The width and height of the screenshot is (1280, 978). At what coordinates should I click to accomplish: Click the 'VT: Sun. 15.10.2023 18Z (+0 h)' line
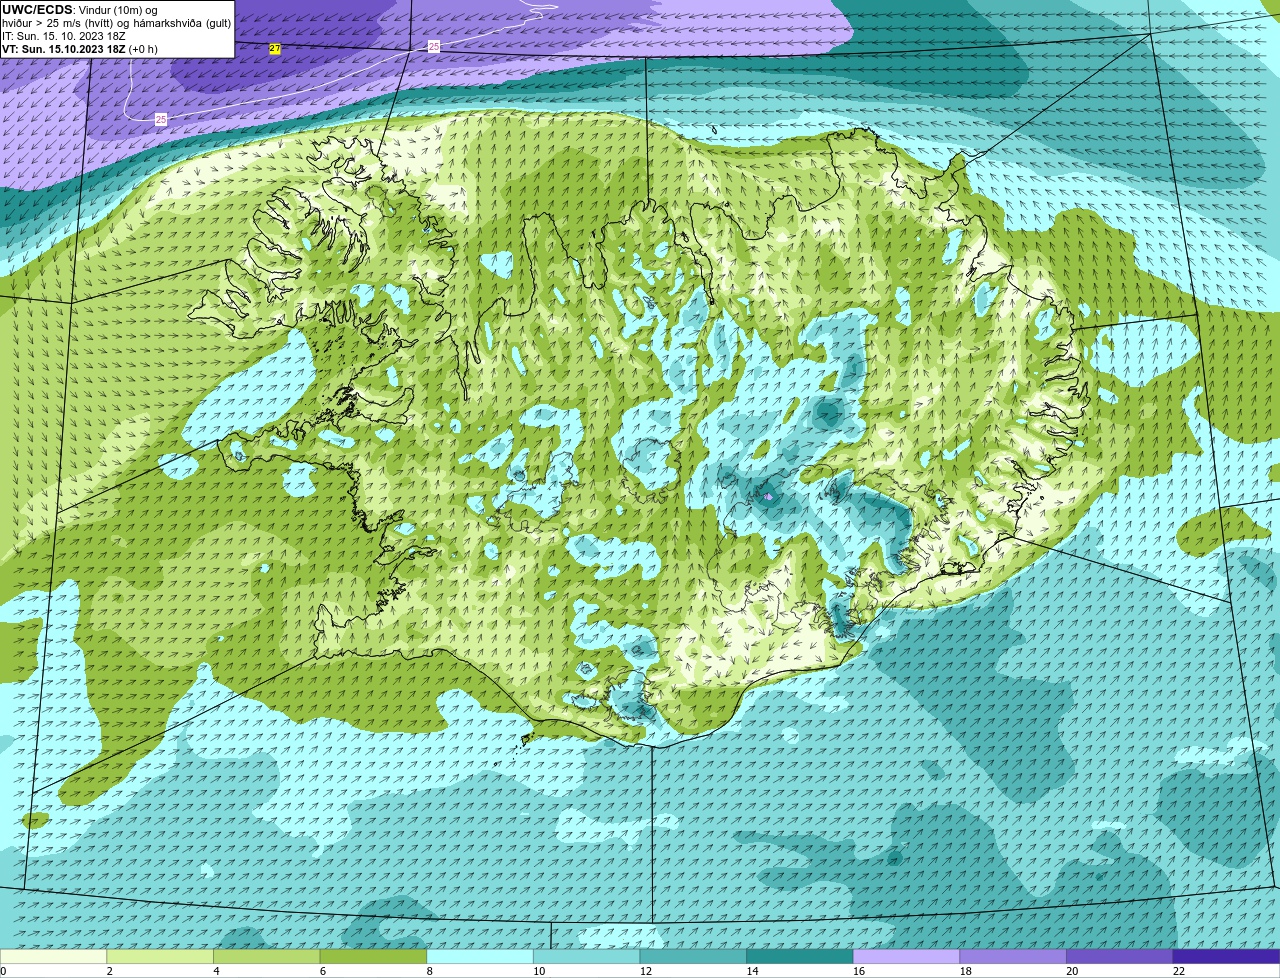tap(80, 49)
